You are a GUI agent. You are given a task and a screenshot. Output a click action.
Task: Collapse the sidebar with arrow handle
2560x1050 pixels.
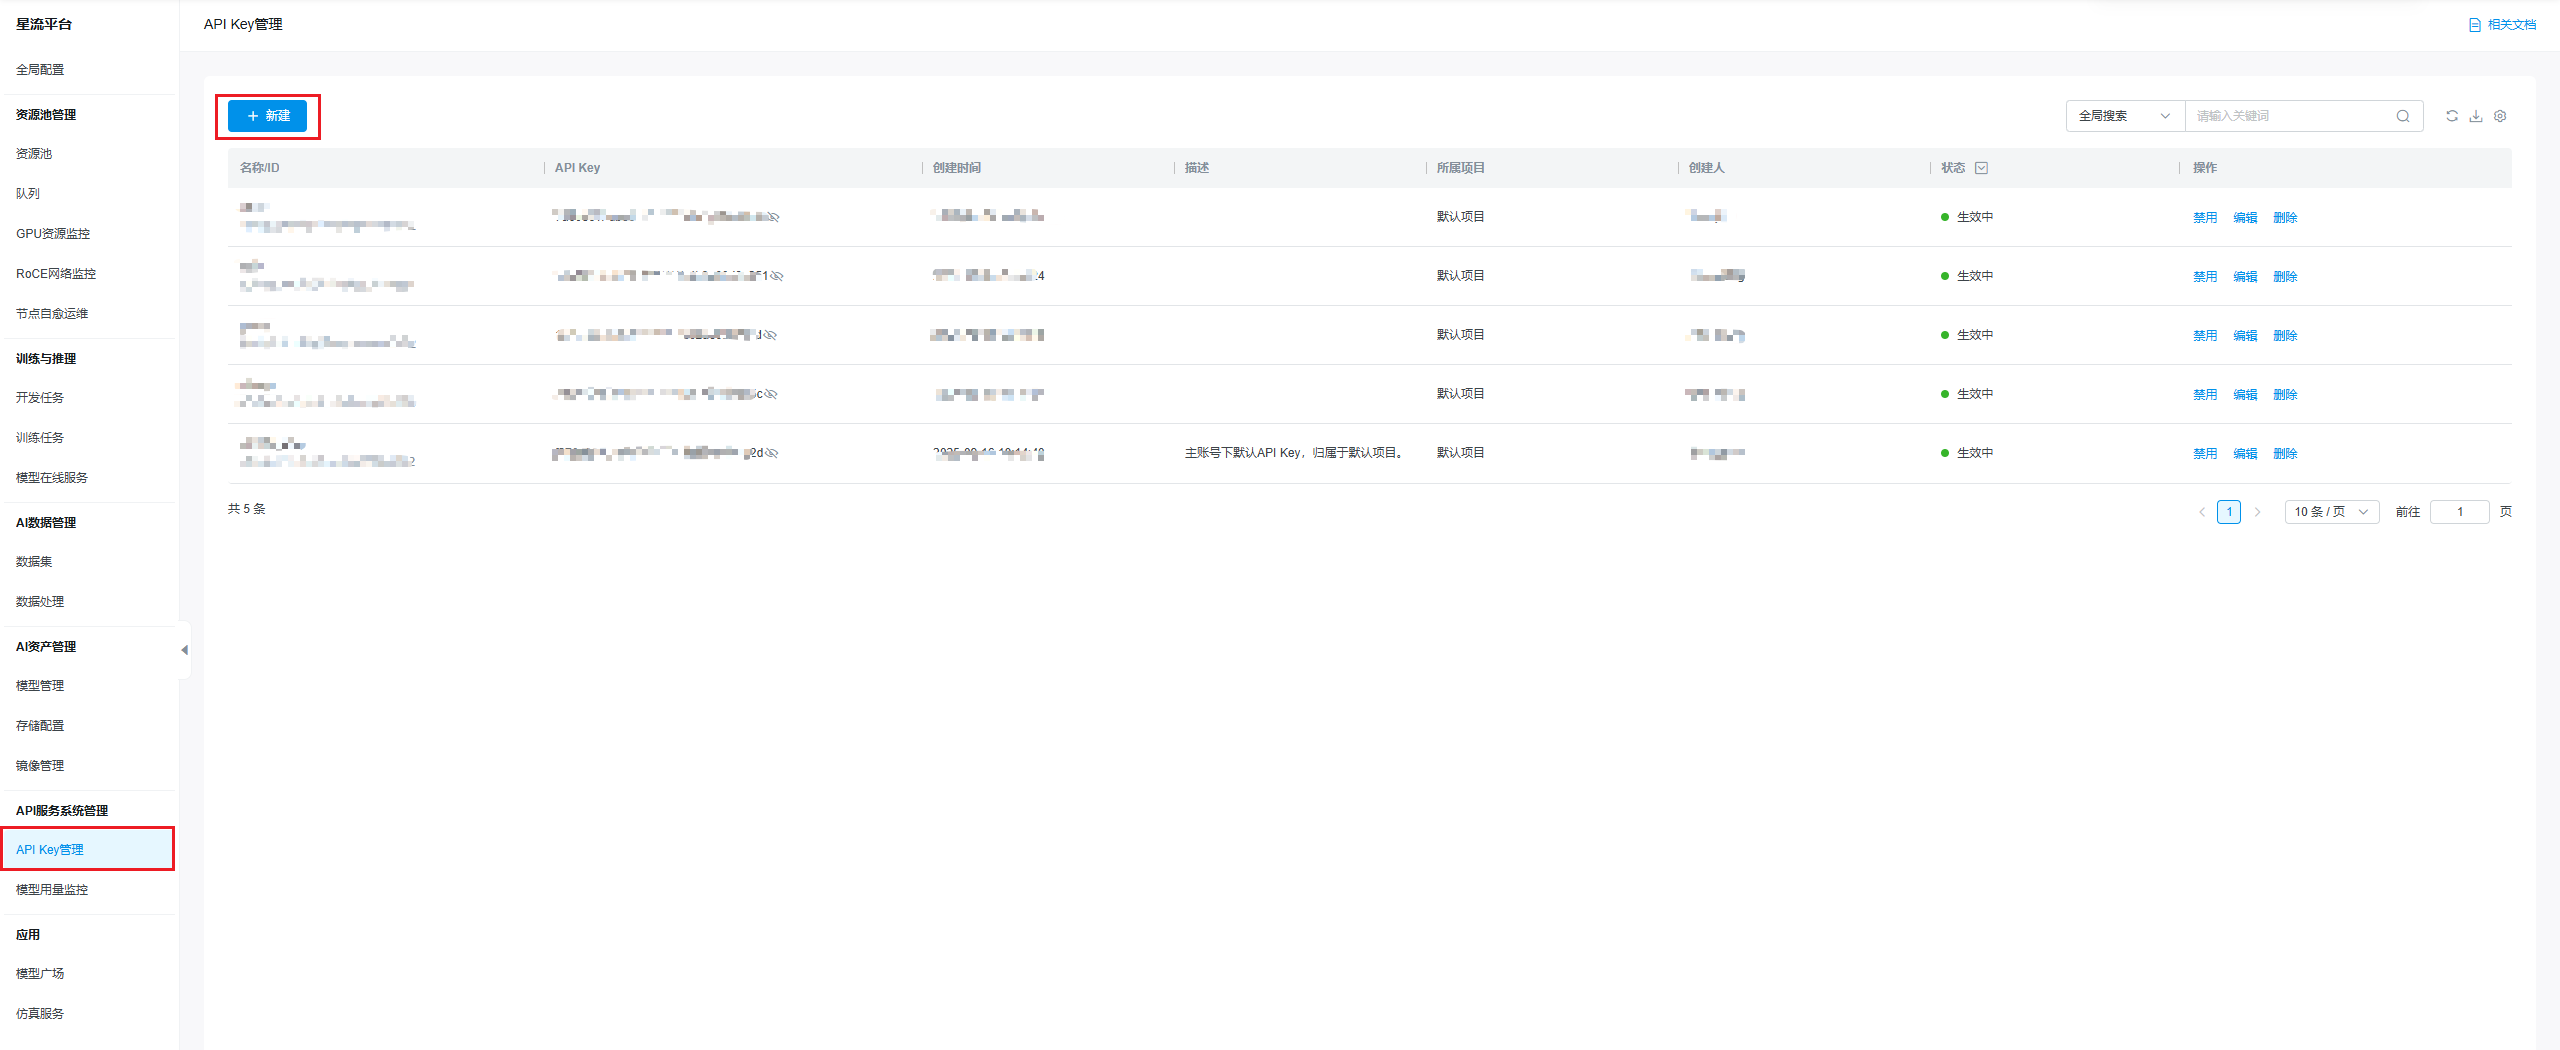pyautogui.click(x=184, y=650)
